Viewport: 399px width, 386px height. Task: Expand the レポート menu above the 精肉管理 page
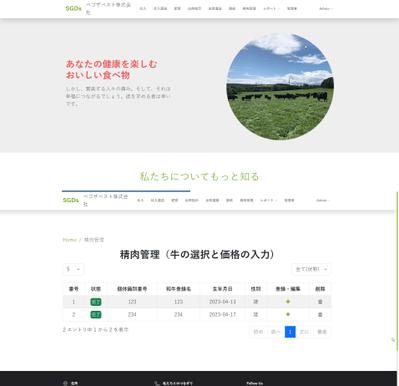(x=268, y=200)
